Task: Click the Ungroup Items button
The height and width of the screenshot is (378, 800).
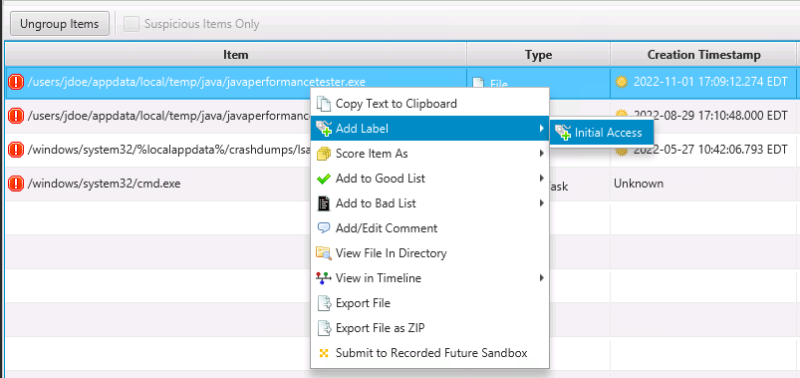Action: 60,24
